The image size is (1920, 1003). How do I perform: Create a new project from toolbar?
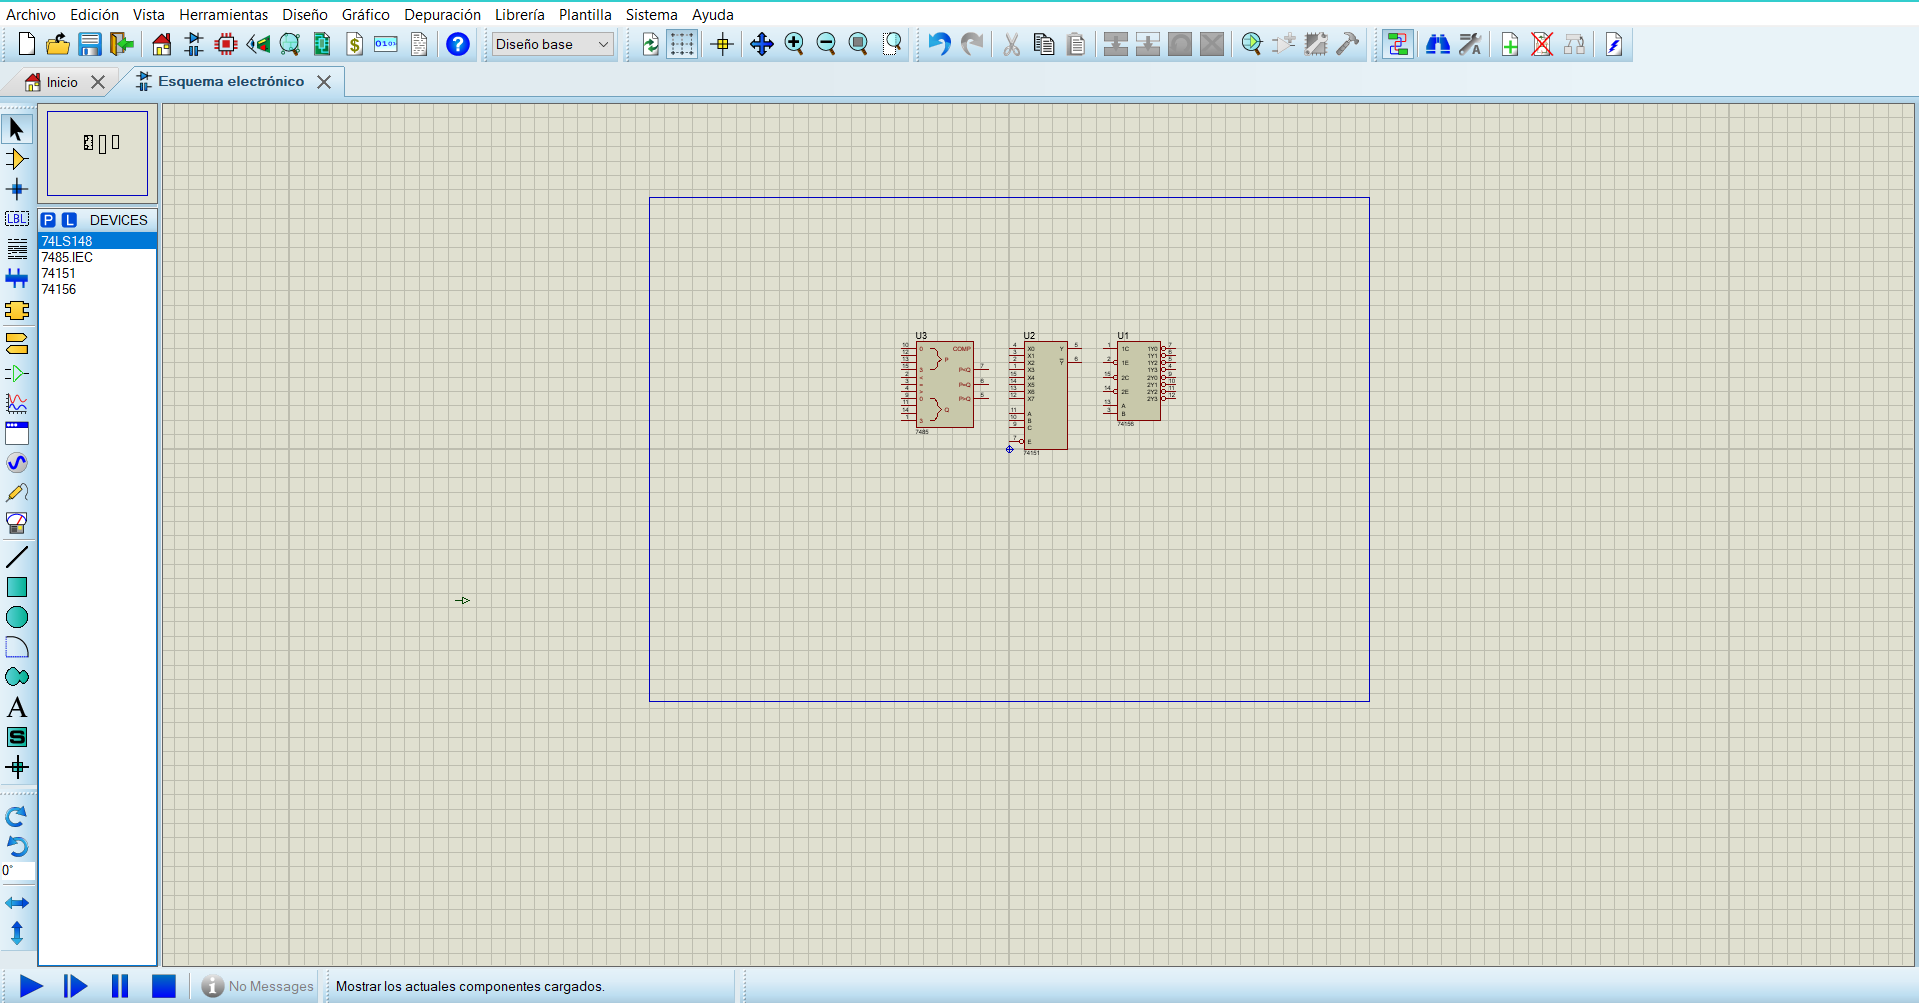click(x=27, y=44)
